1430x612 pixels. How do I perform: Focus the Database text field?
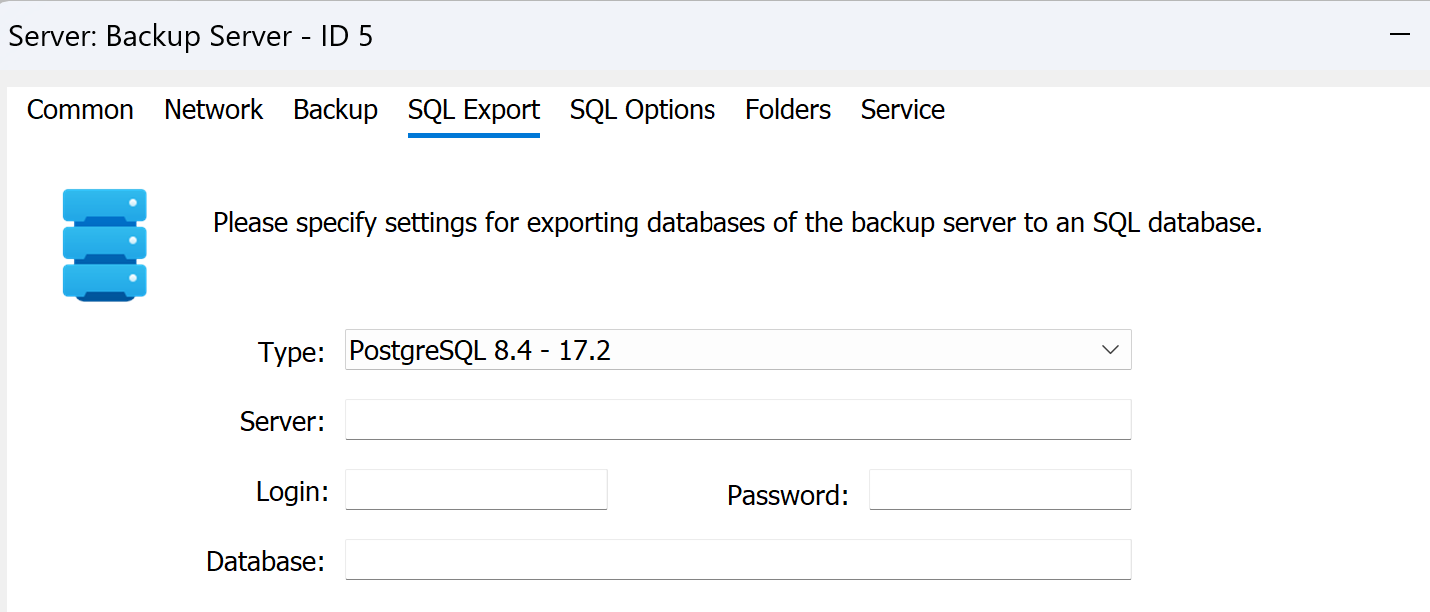737,560
